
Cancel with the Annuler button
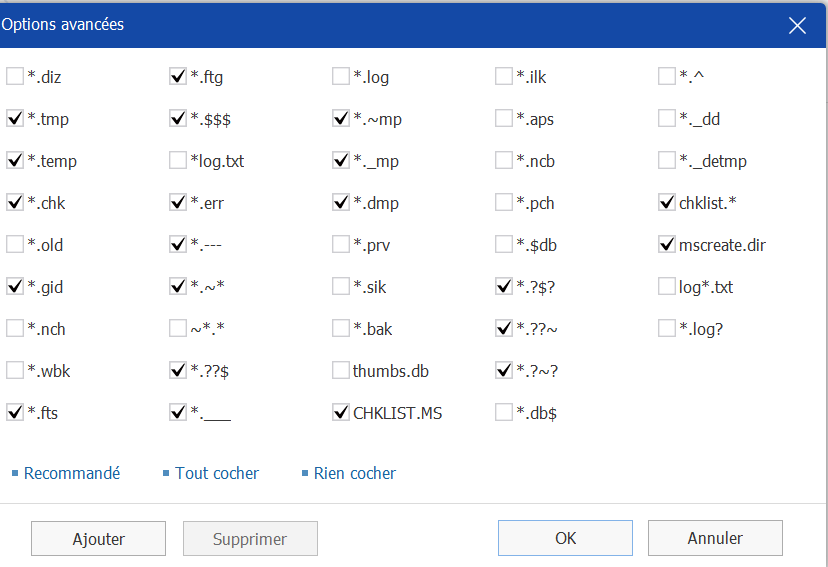tap(715, 538)
